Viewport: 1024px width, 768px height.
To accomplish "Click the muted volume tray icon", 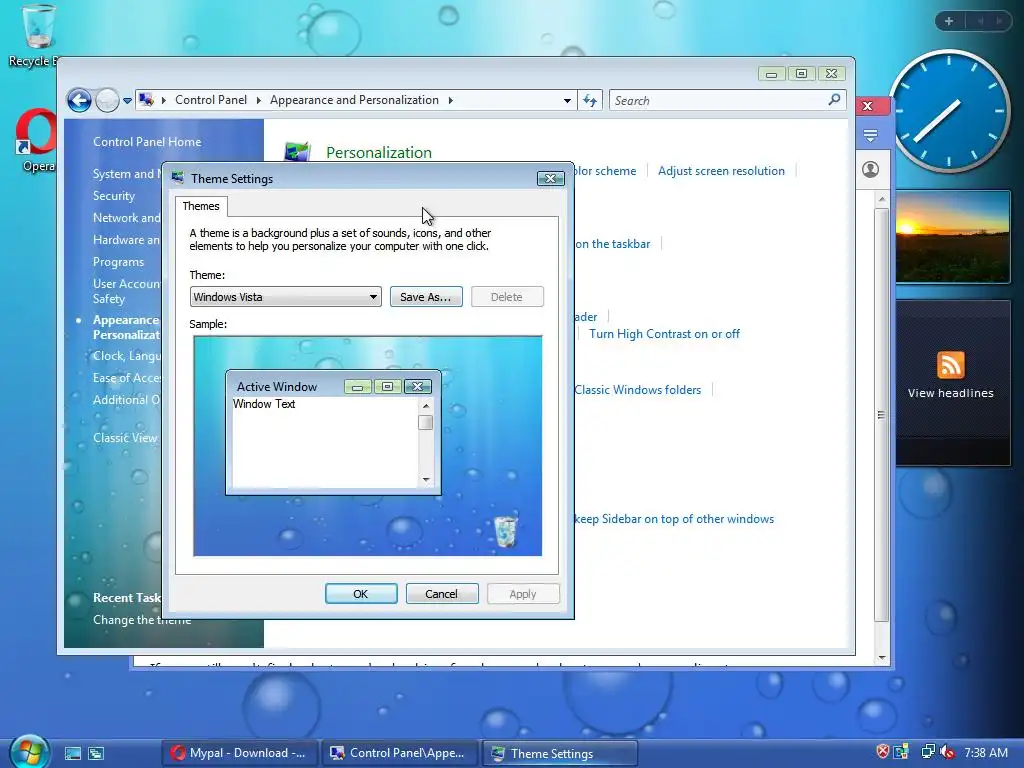I will [947, 752].
